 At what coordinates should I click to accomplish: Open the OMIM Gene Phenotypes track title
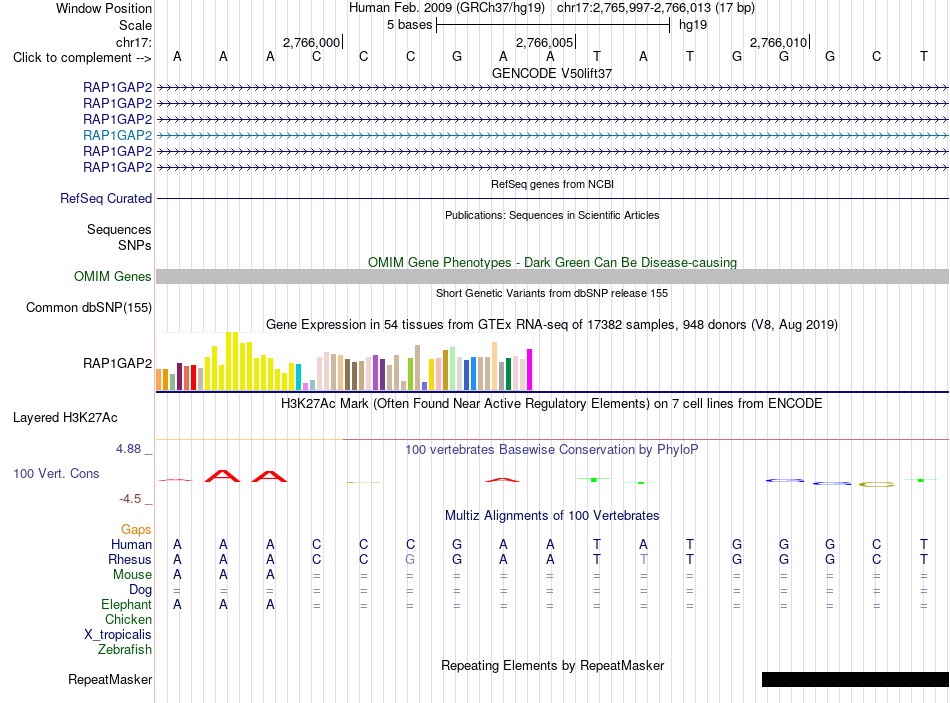pyautogui.click(x=552, y=262)
